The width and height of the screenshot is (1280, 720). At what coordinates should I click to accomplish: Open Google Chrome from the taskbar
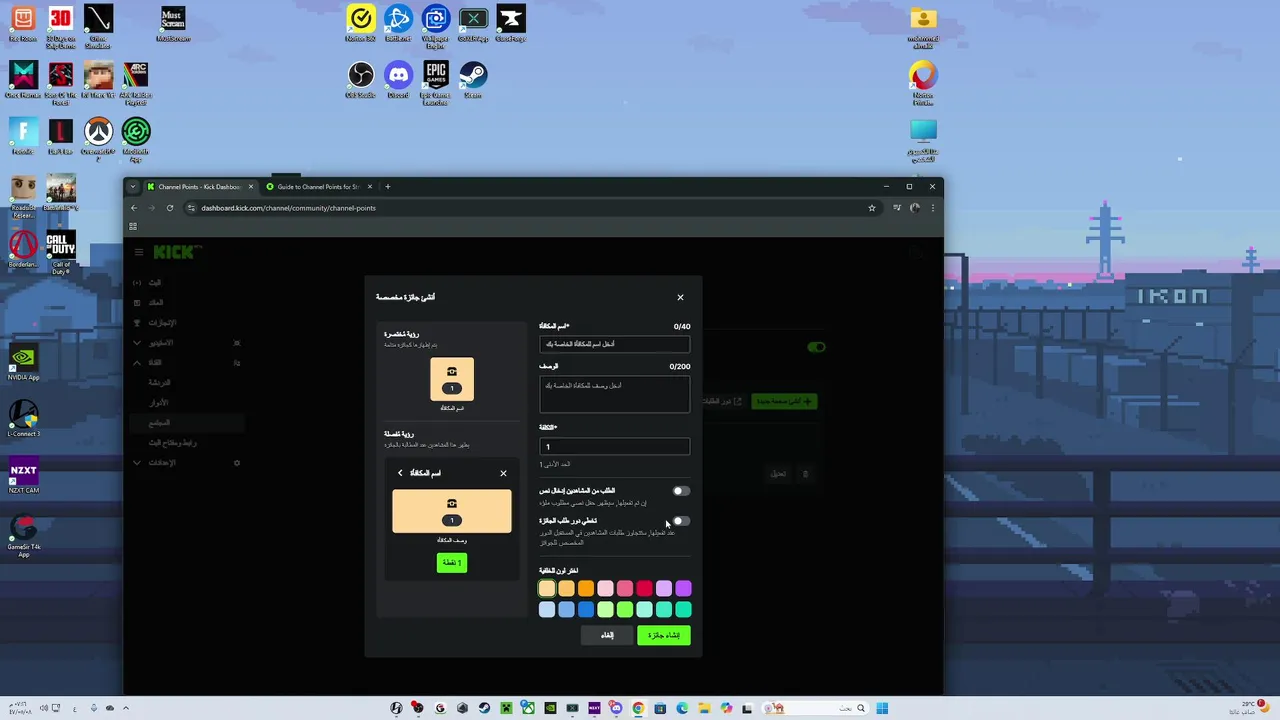click(x=638, y=708)
